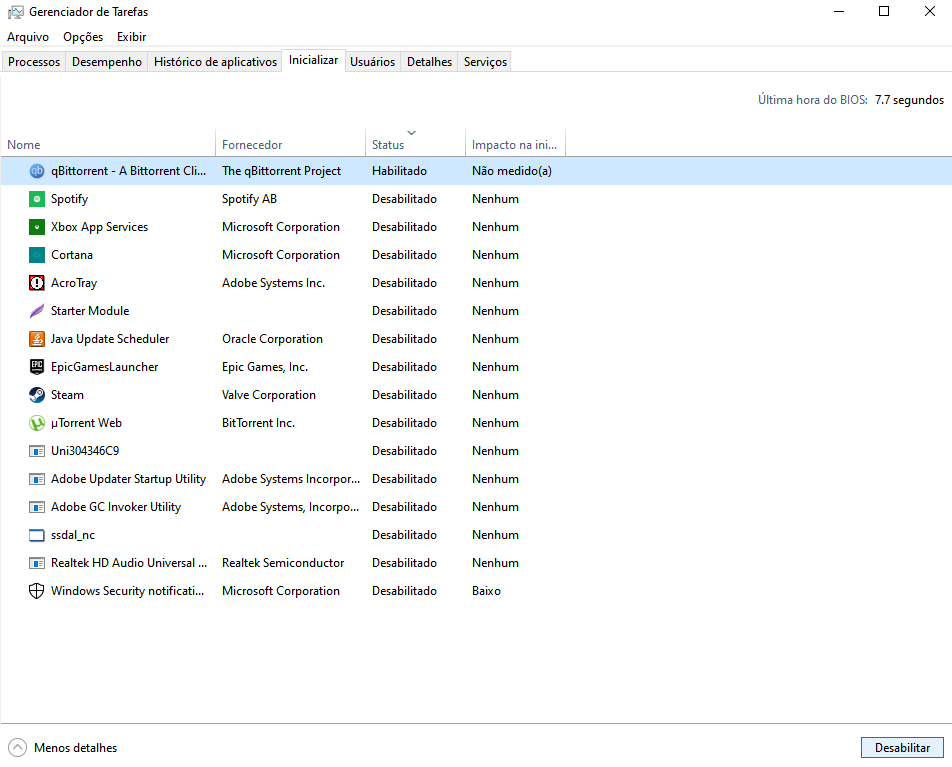Select 'Java Update Scheduler' row name
Screen dimensions: 952x767
[110, 339]
